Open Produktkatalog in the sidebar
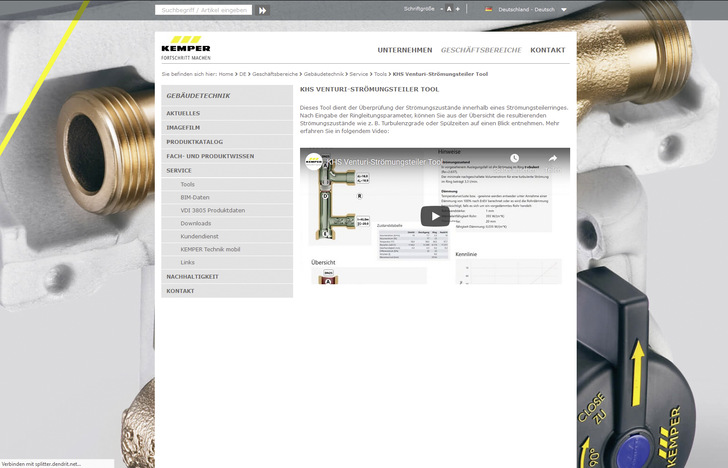The width and height of the screenshot is (728, 468). click(195, 142)
